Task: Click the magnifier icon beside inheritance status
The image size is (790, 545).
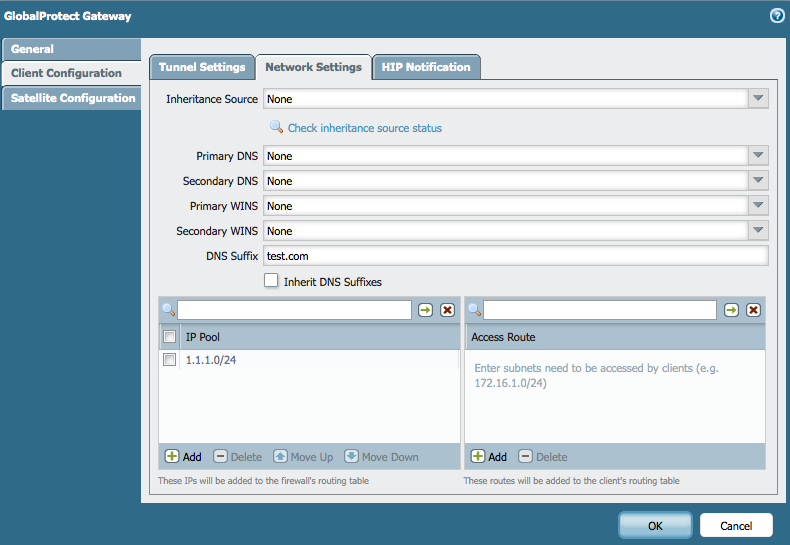Action: (276, 128)
